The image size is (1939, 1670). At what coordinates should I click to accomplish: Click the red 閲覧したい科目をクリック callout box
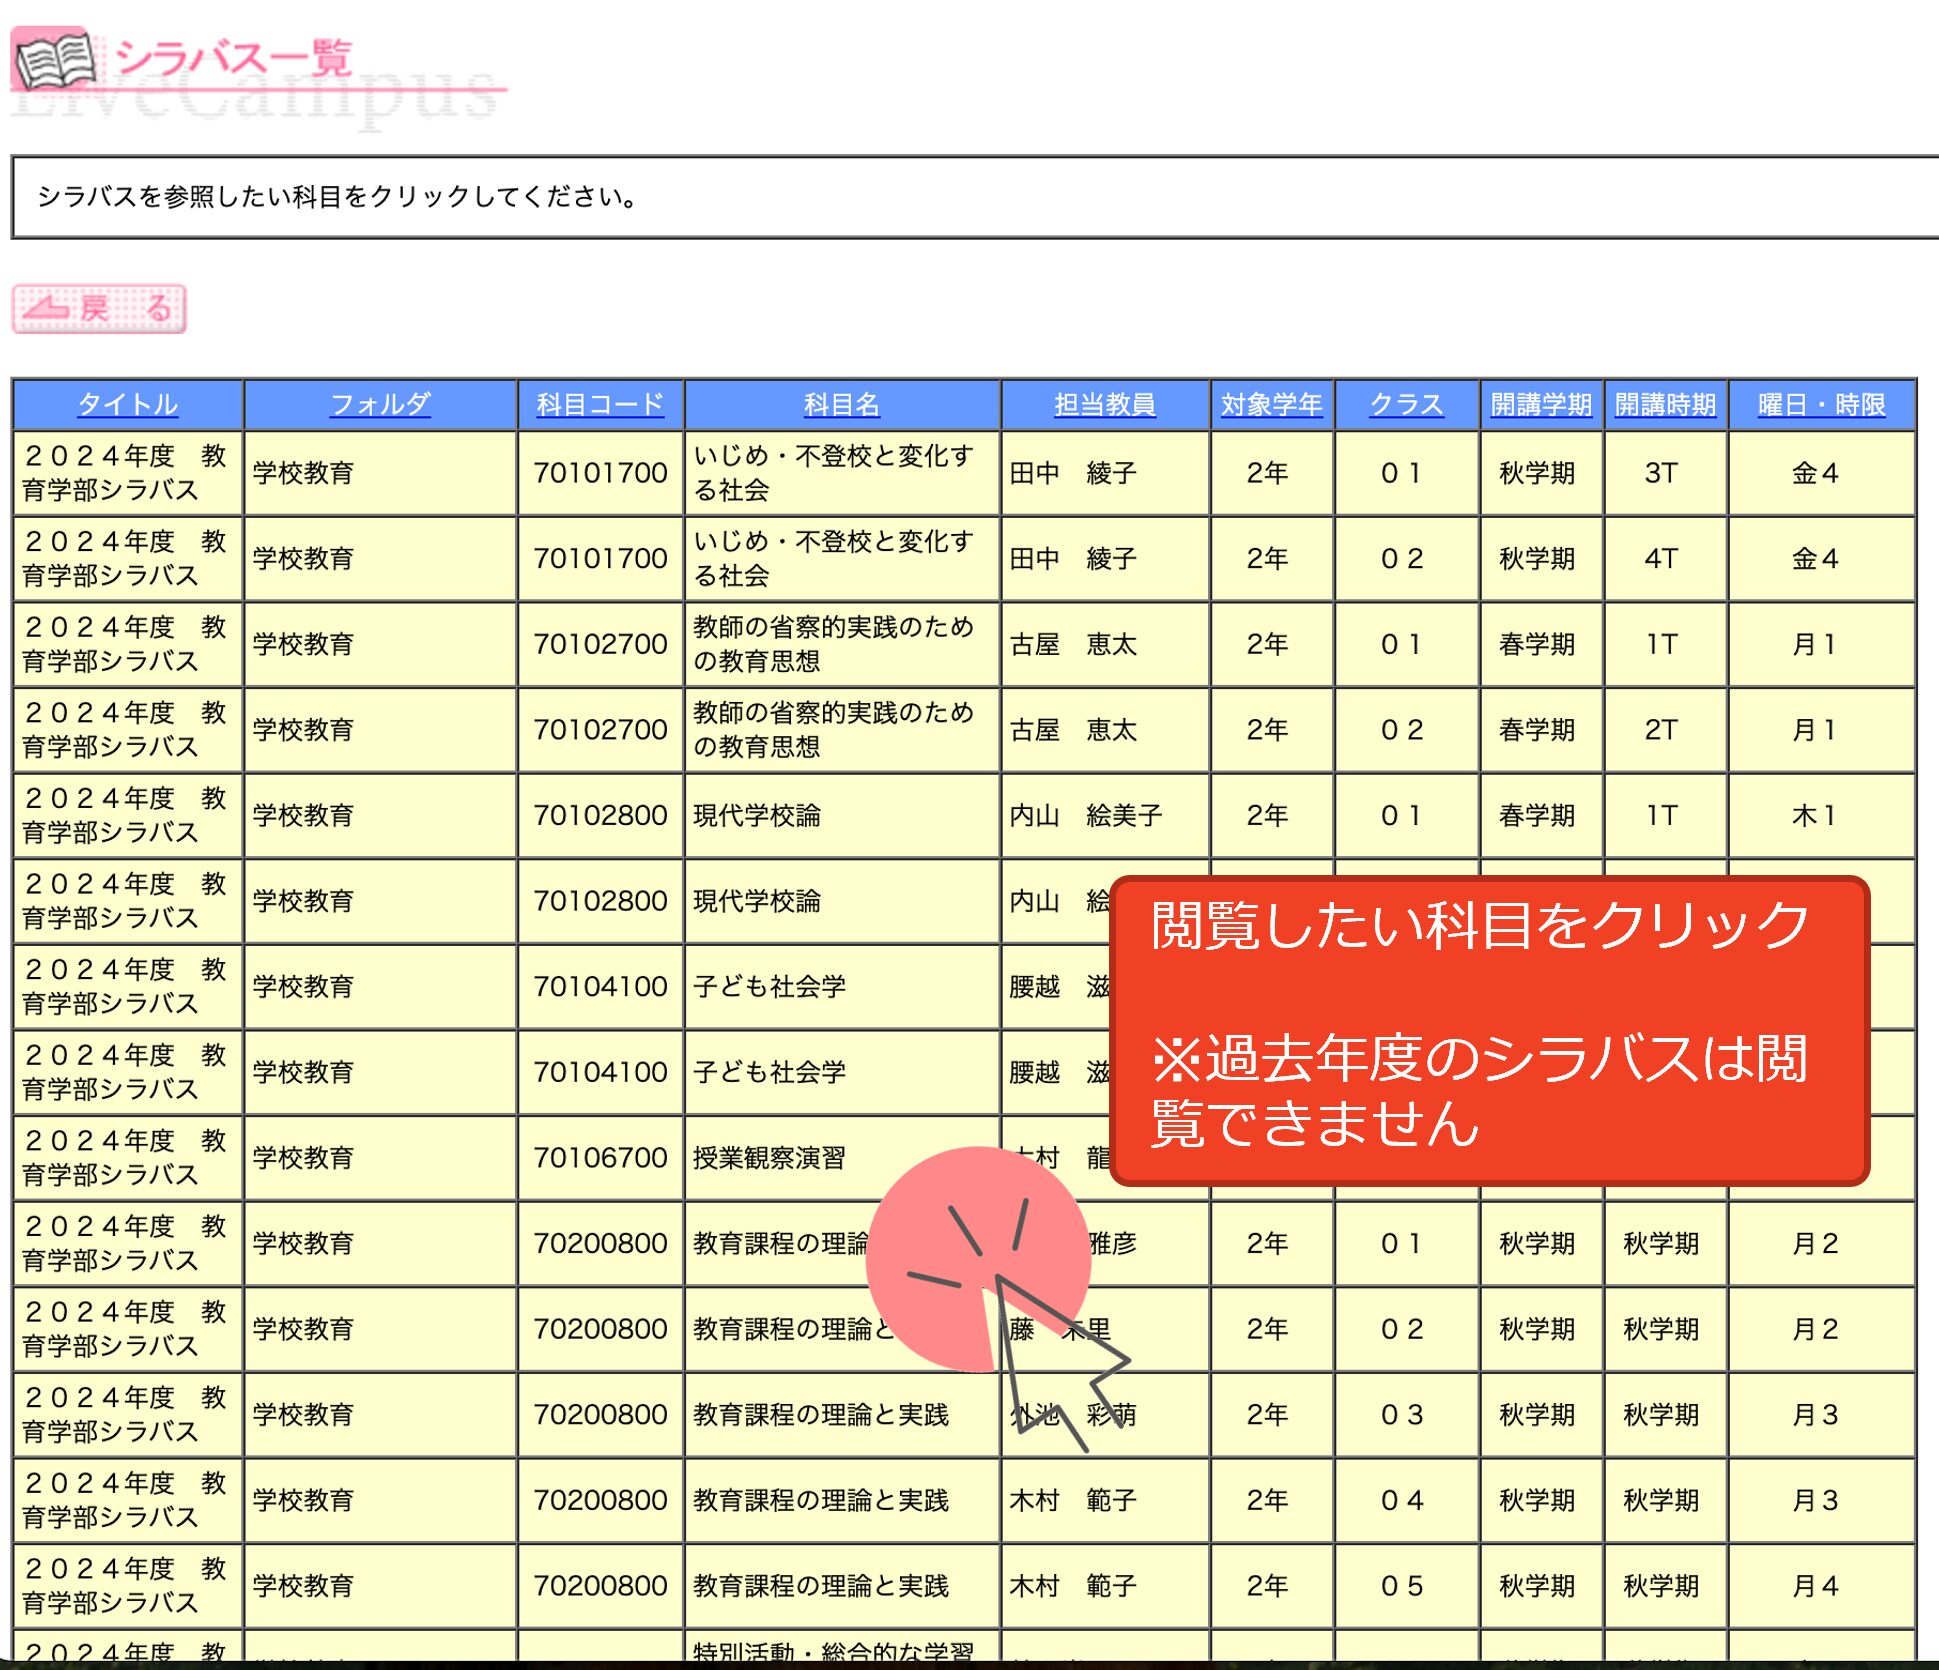[x=1488, y=1030]
